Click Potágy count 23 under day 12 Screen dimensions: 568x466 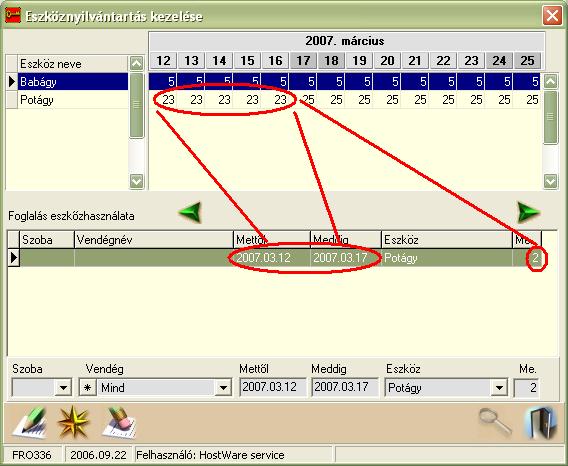163,100
